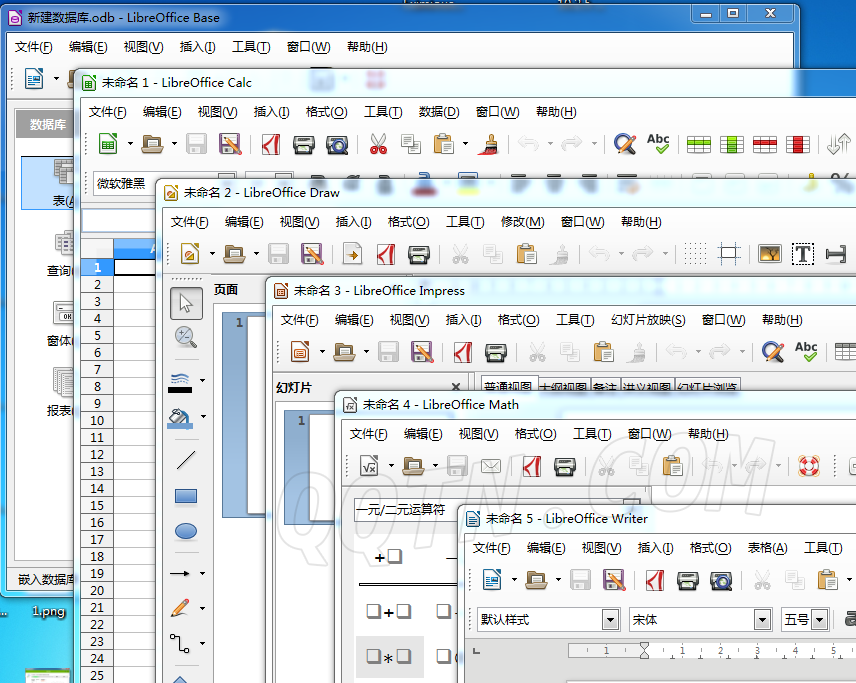Click Export as PDF icon in Writer toolbar
Image resolution: width=856 pixels, height=683 pixels.
[x=655, y=580]
